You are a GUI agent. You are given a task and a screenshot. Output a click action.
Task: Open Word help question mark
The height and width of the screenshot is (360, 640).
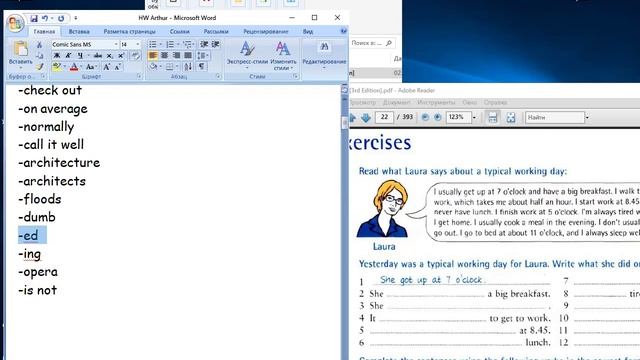tap(344, 31)
